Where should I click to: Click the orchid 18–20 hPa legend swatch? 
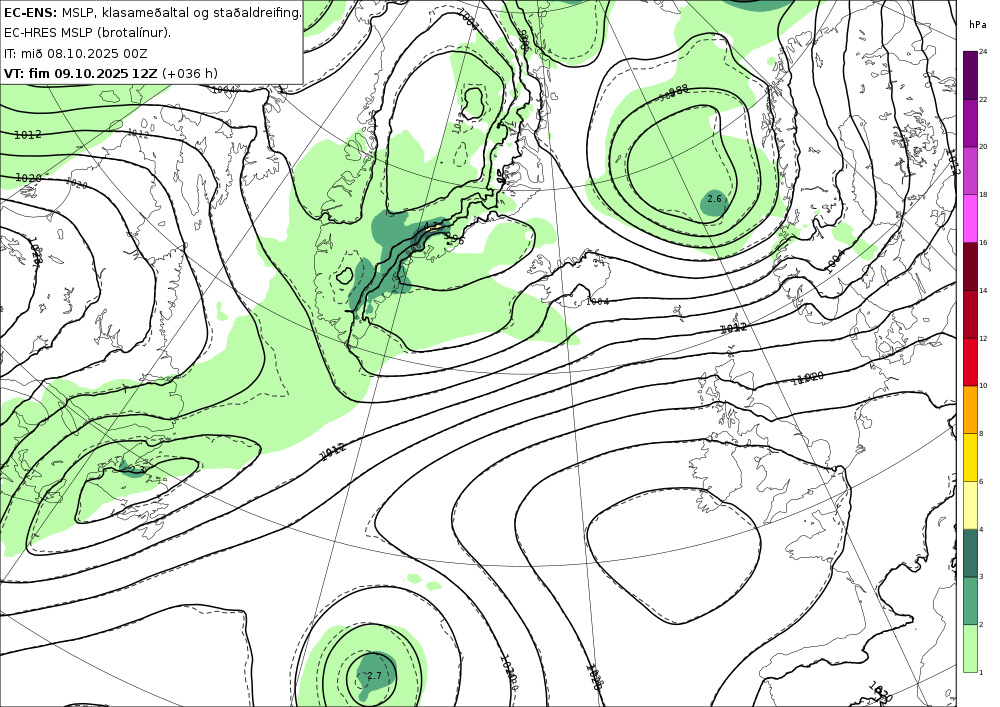[x=970, y=171]
